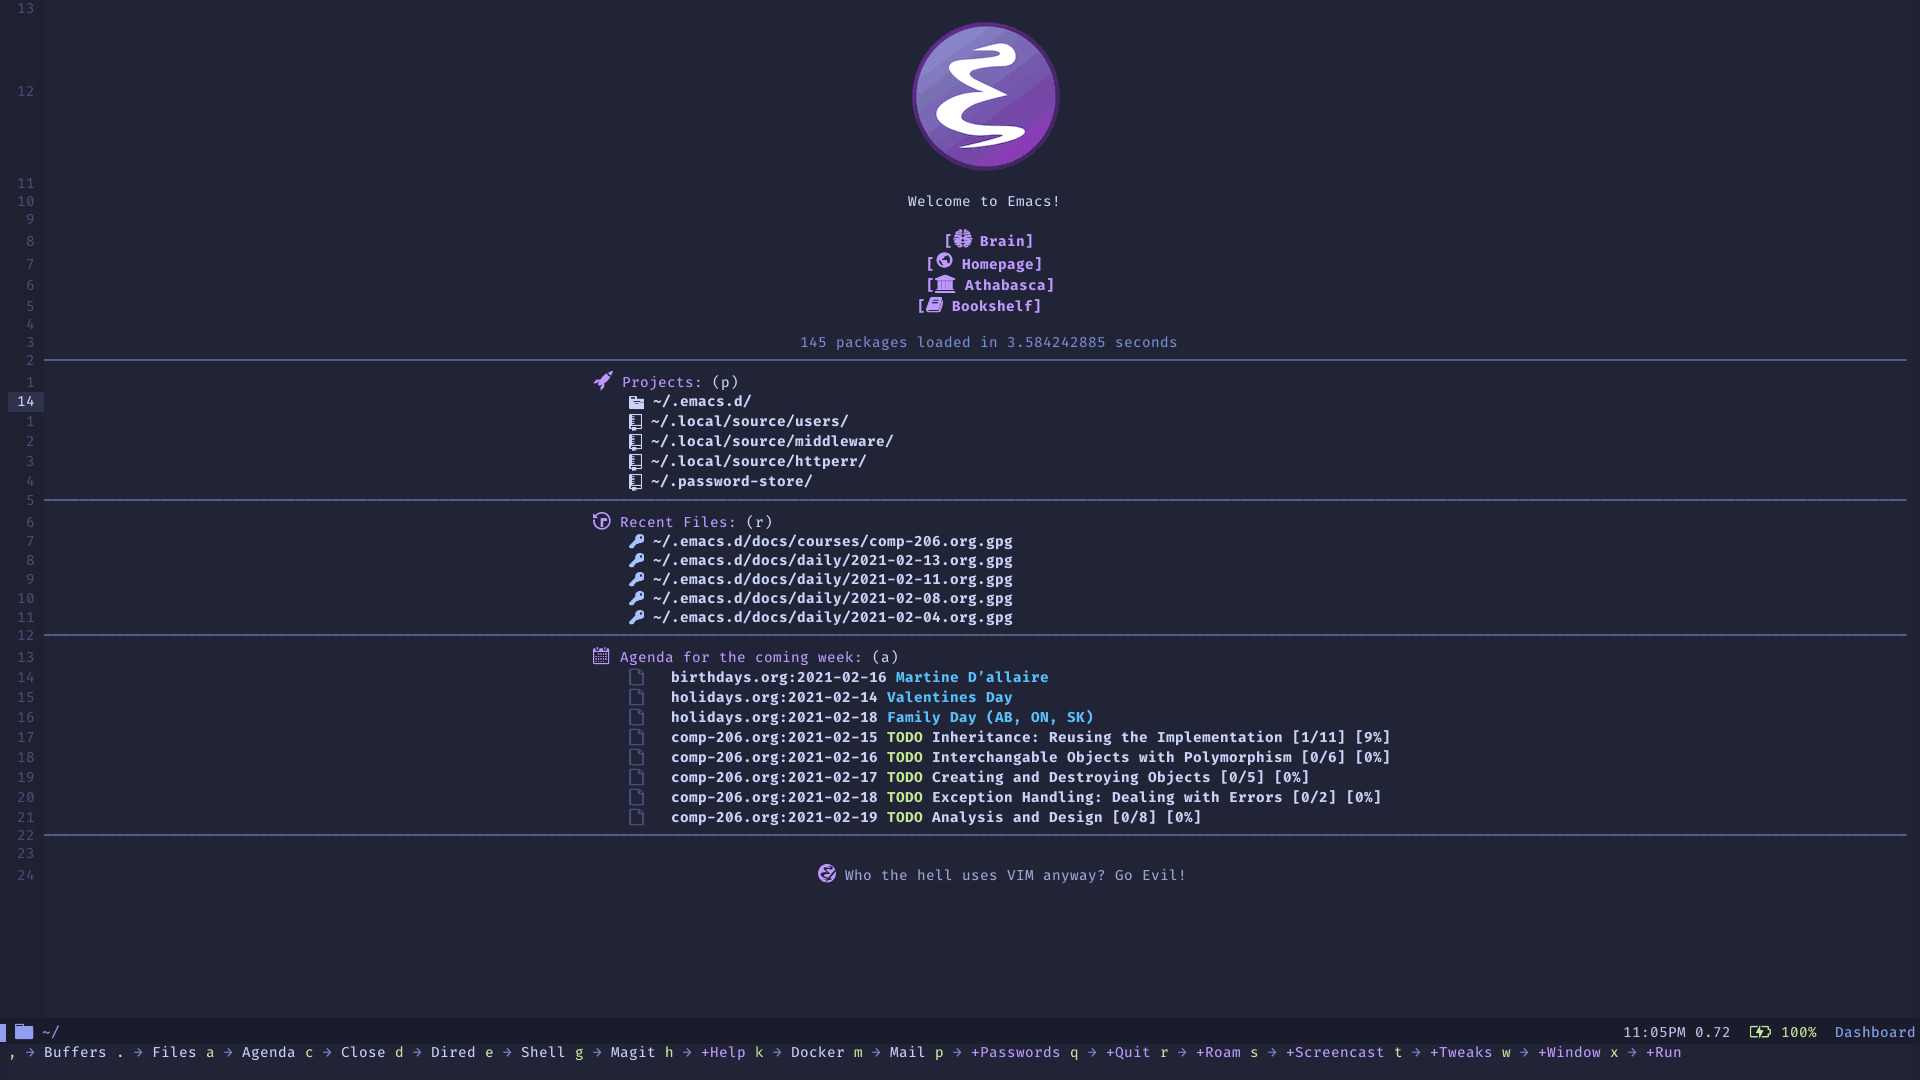
Task: Select Magit menu item in status bar
Action: (x=633, y=1052)
